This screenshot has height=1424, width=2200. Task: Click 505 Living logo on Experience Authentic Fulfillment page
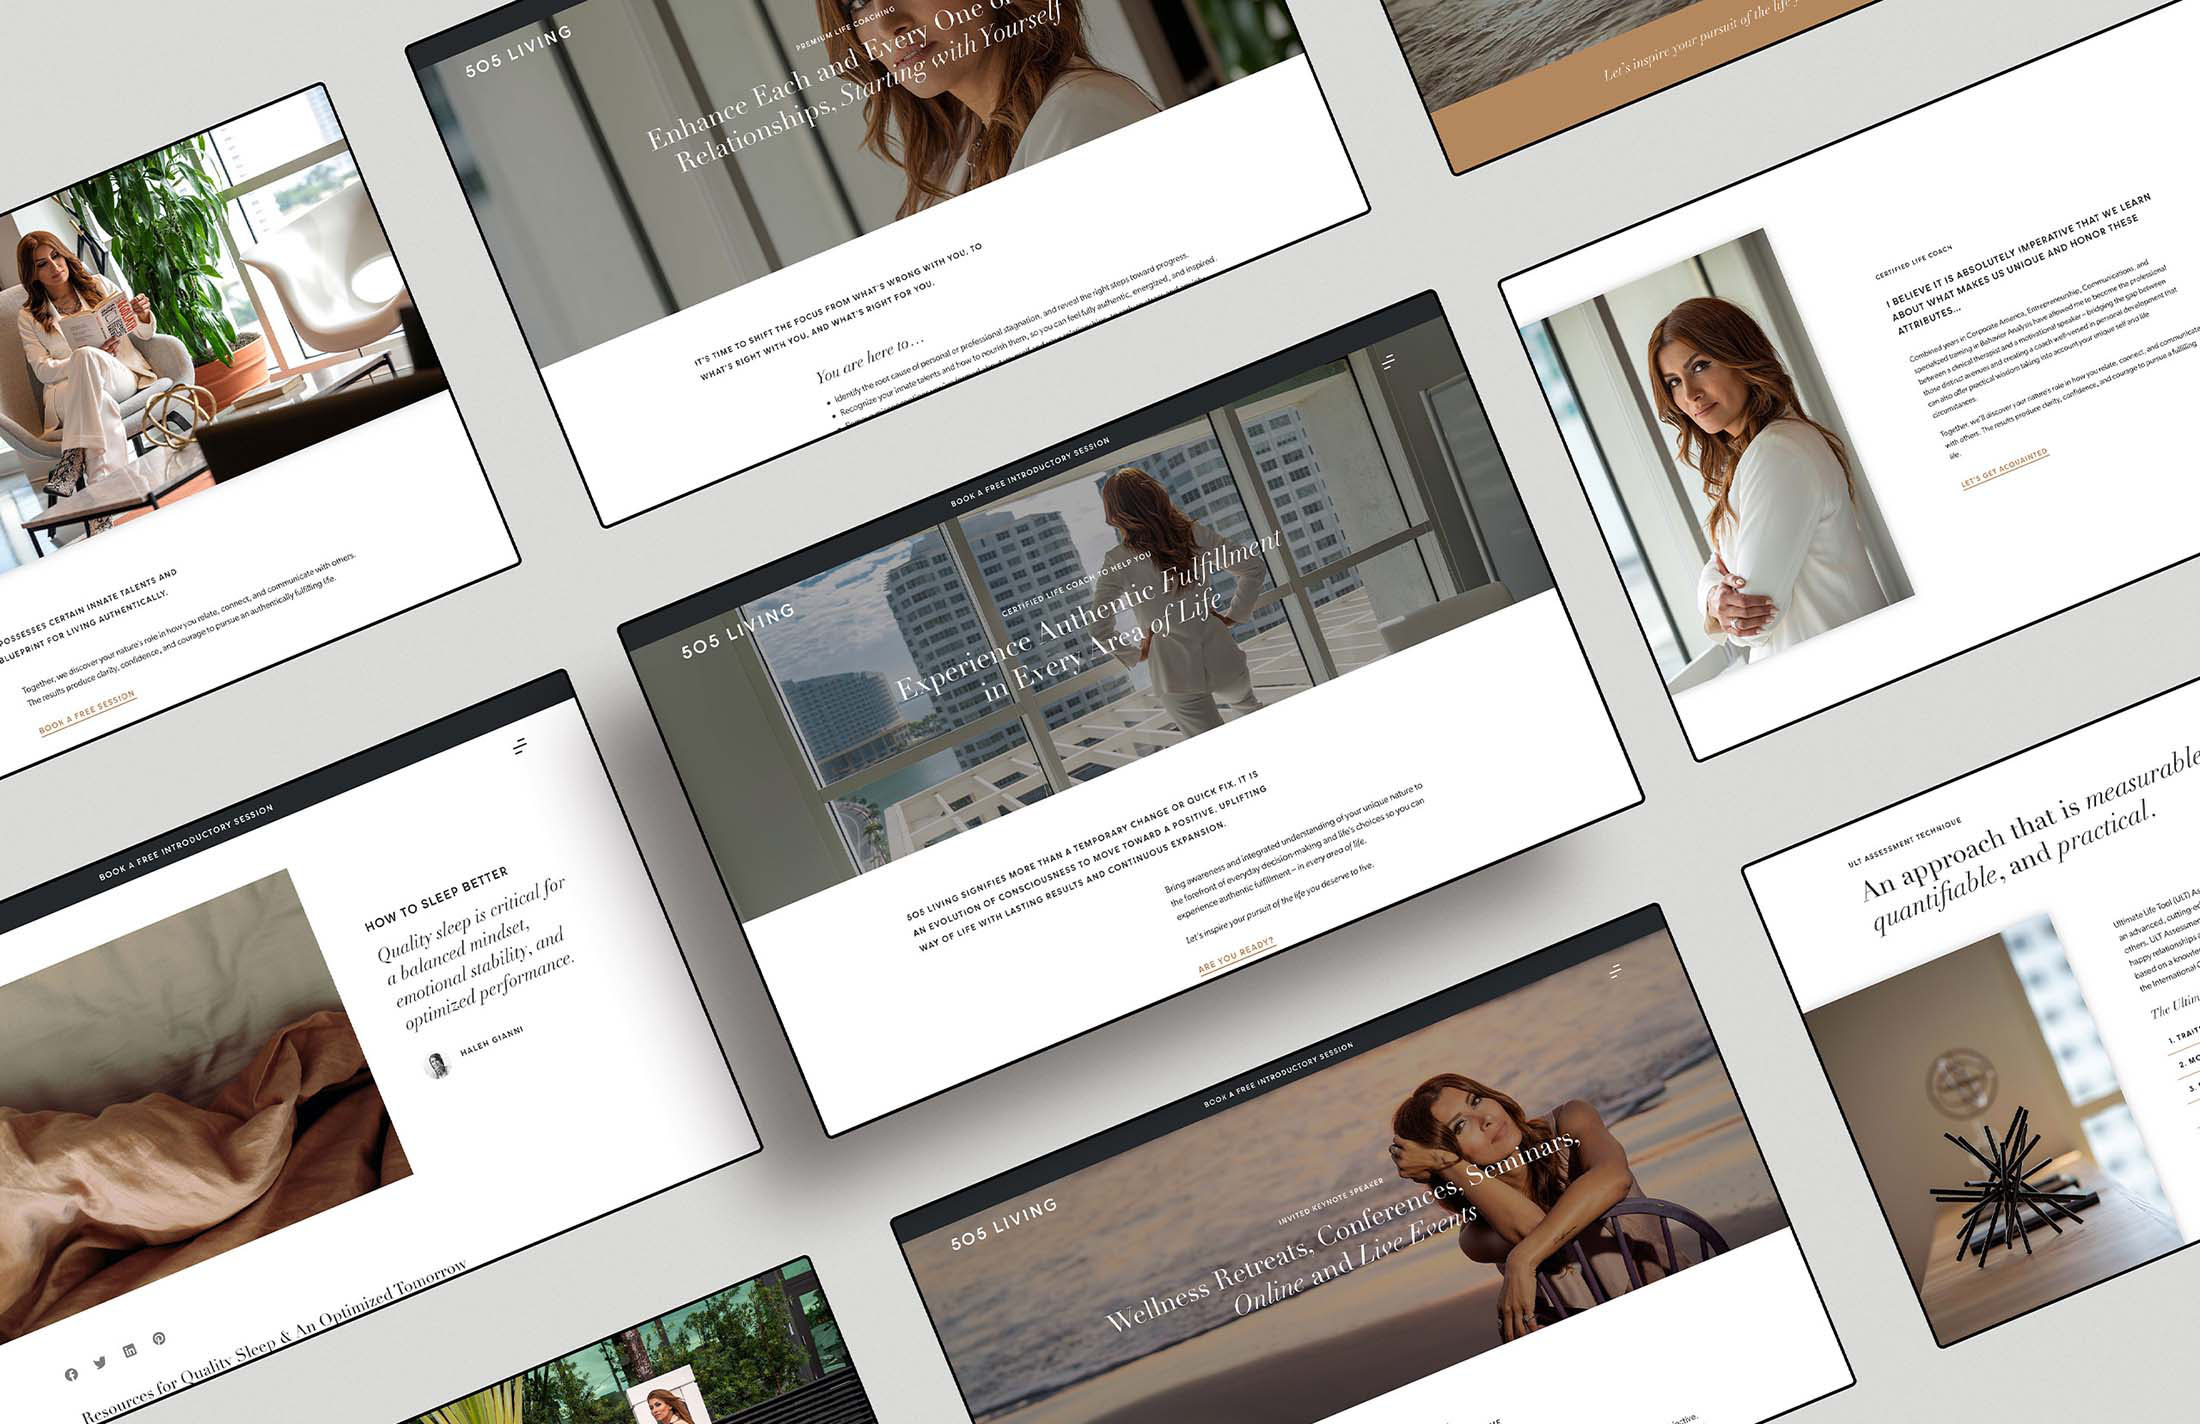(x=737, y=631)
